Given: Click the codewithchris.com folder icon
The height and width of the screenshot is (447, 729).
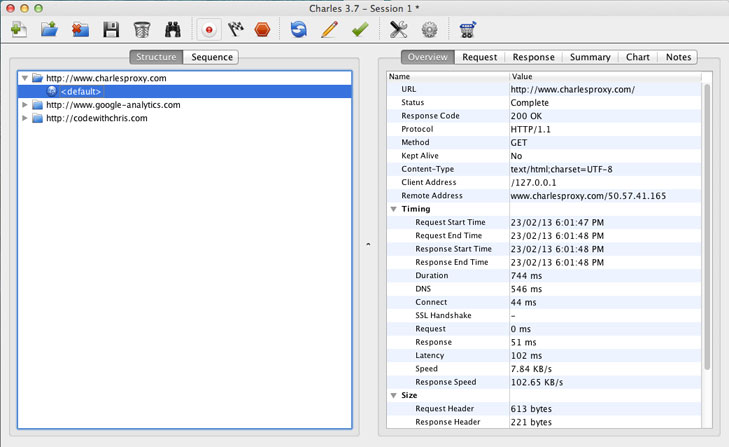Looking at the screenshot, I should click(37, 118).
